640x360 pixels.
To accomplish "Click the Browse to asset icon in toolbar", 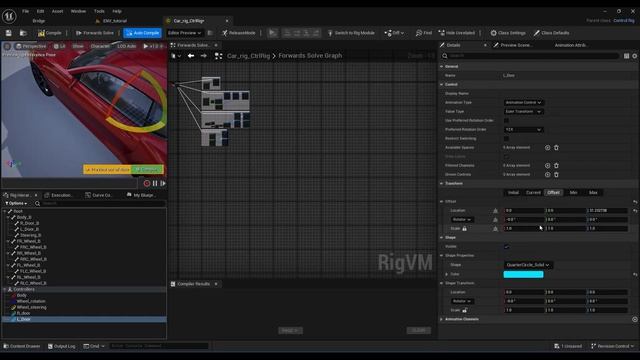I will (x=23, y=33).
